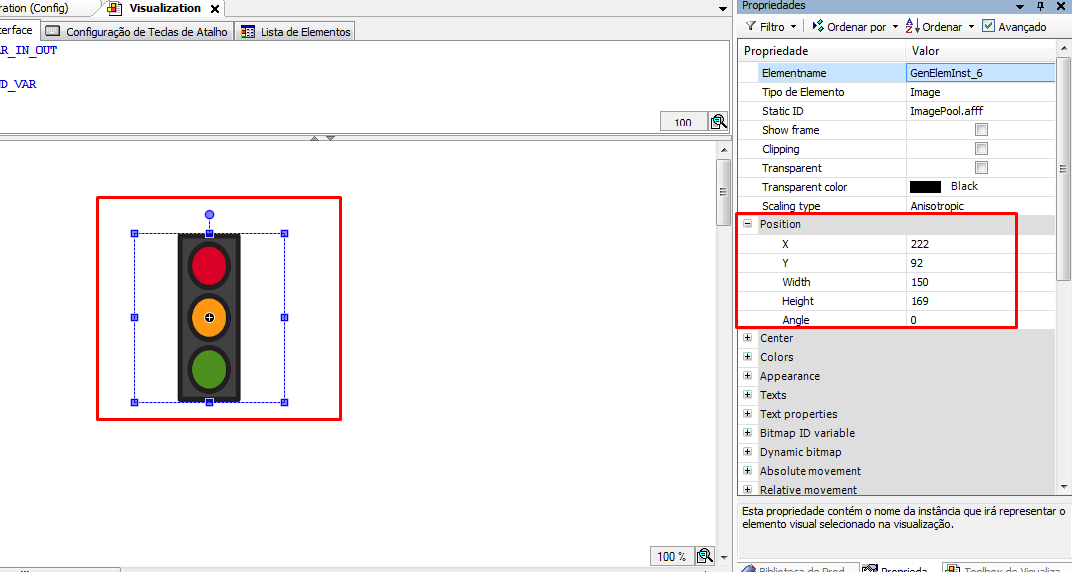Click the black Transparent color swatch

coord(925,187)
